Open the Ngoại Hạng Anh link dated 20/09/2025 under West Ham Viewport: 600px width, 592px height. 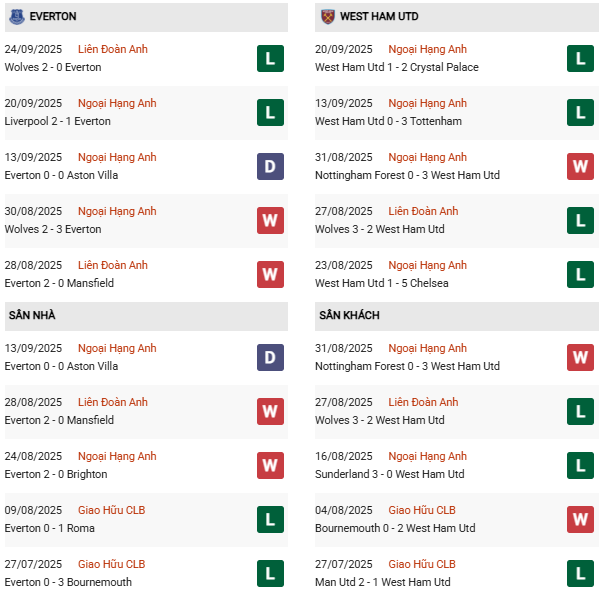pos(427,49)
